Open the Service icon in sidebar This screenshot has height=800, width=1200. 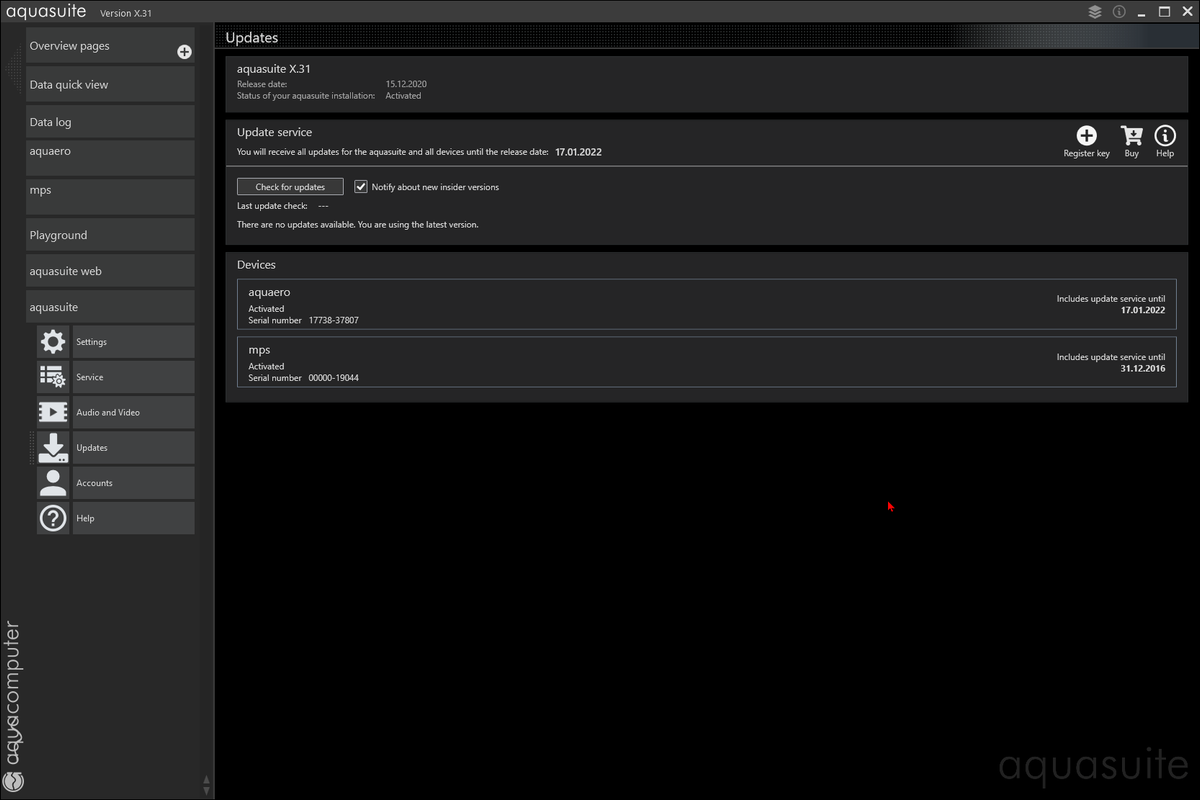pyautogui.click(x=53, y=377)
